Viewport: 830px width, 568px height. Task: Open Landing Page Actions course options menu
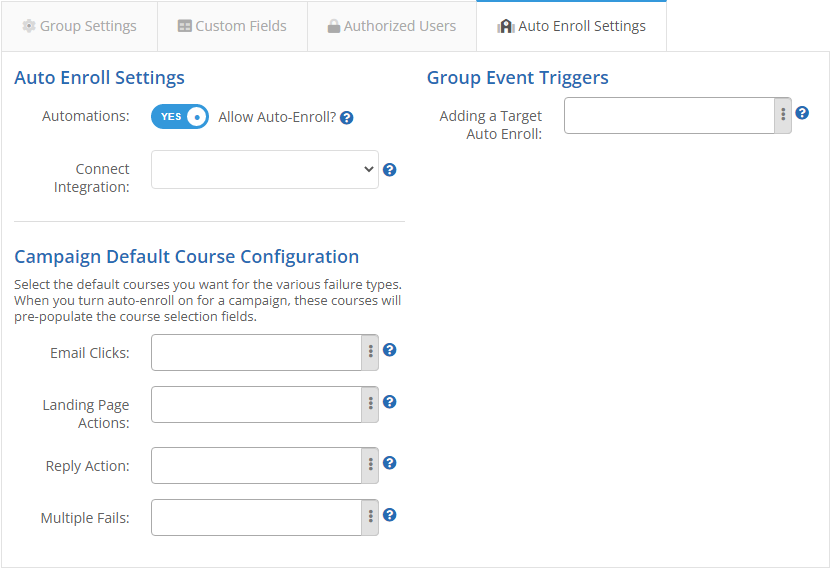(370, 404)
